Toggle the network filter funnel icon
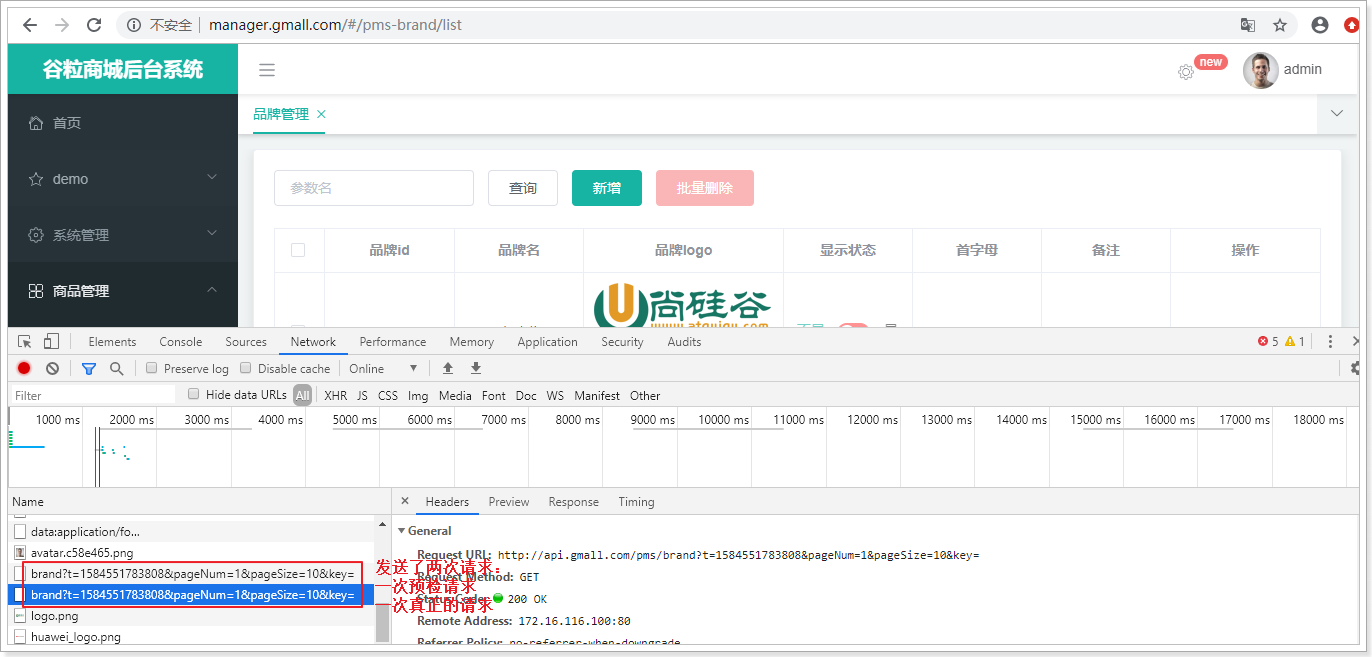 (89, 369)
